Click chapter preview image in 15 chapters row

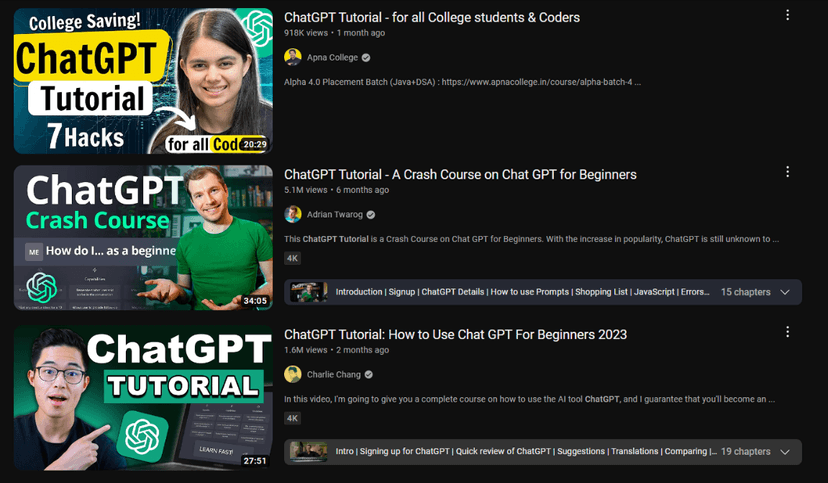(x=309, y=292)
